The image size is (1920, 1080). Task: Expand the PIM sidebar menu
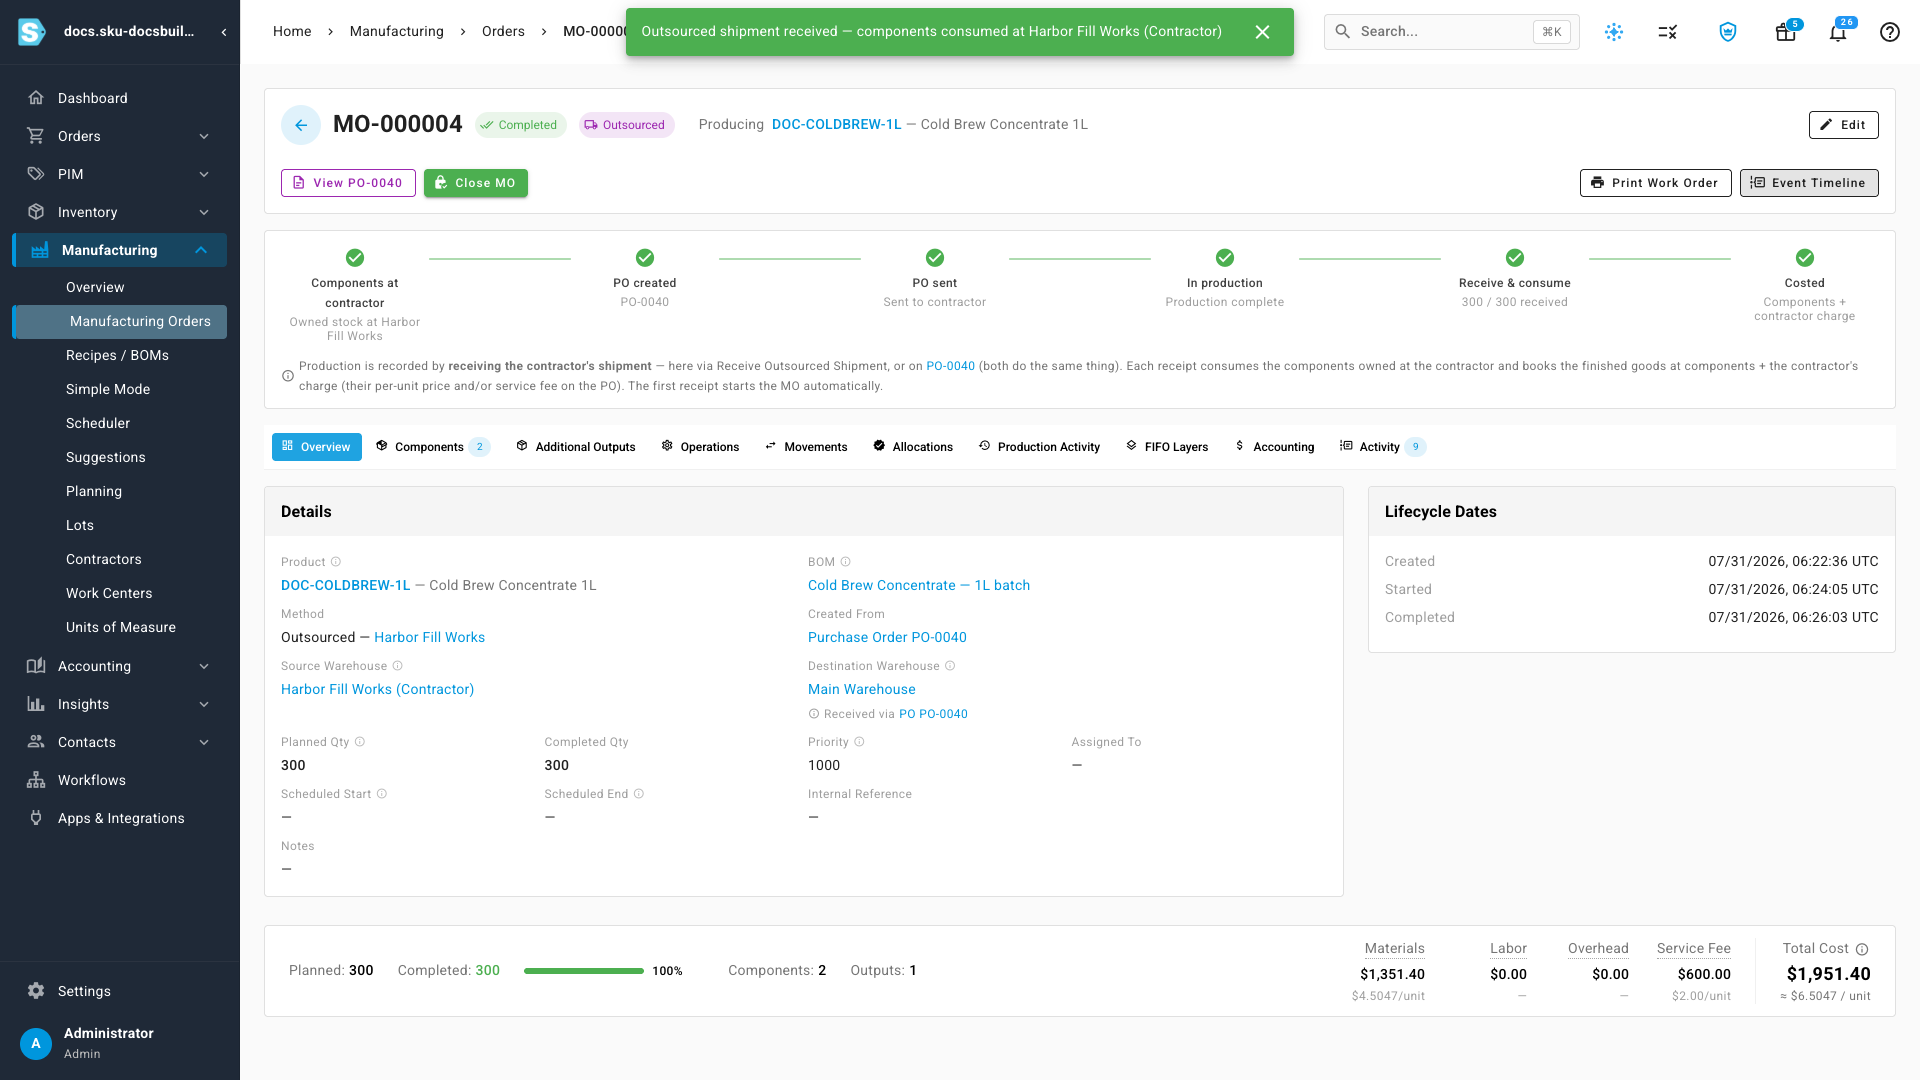(120, 174)
